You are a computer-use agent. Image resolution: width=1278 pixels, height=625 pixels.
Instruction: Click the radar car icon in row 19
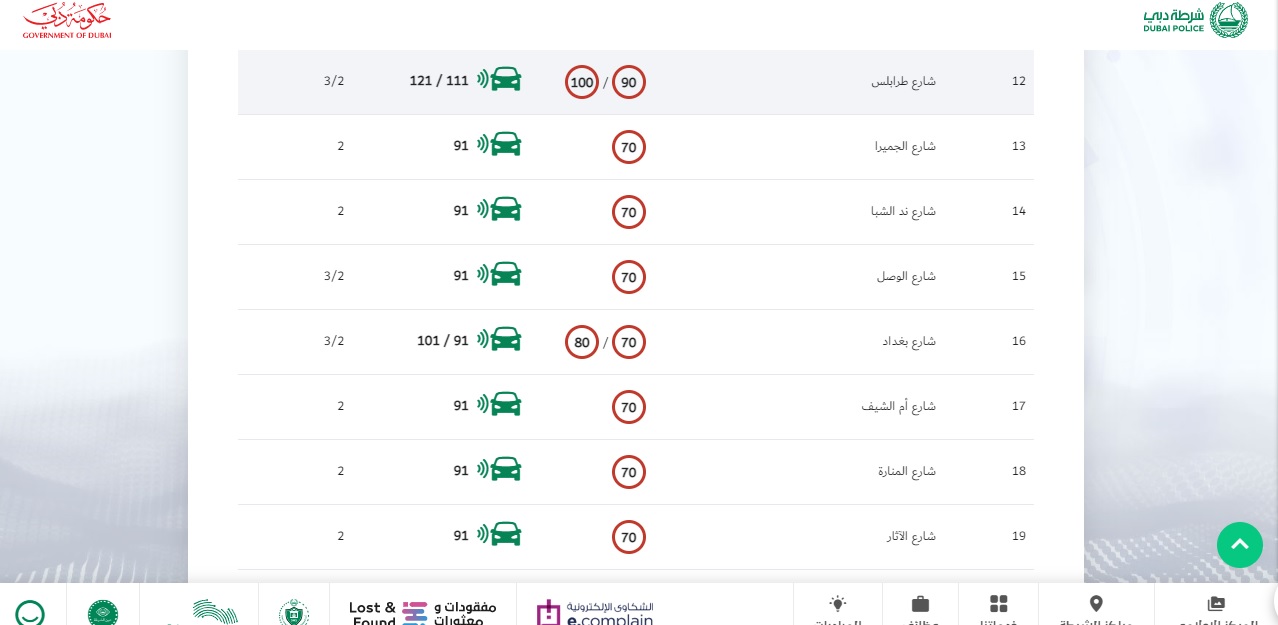499,535
